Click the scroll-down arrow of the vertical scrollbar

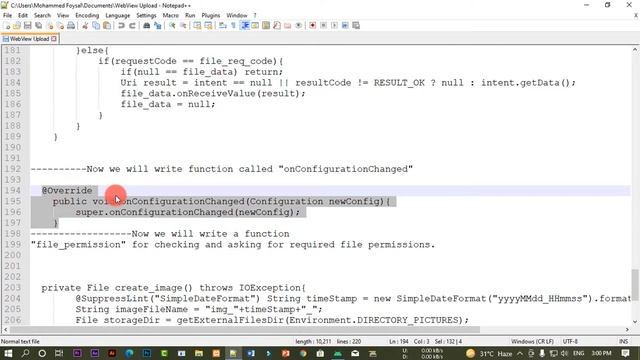635,322
